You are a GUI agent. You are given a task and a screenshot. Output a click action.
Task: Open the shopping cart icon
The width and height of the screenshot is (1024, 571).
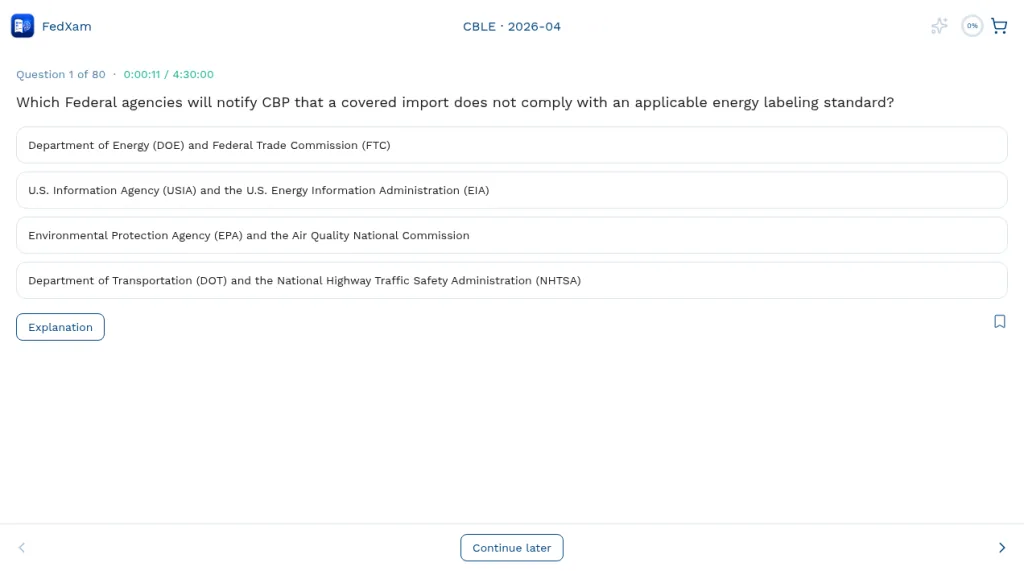coord(999,26)
